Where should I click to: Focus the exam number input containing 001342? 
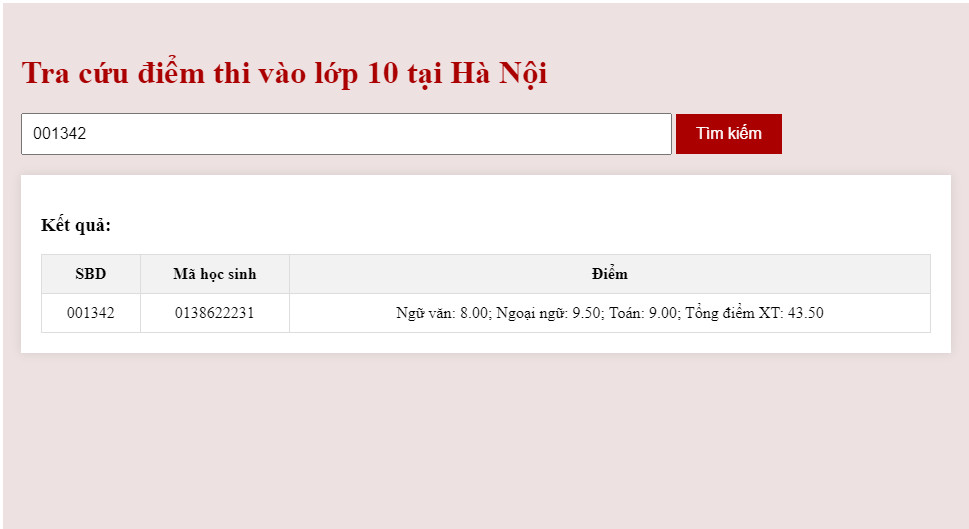point(346,133)
